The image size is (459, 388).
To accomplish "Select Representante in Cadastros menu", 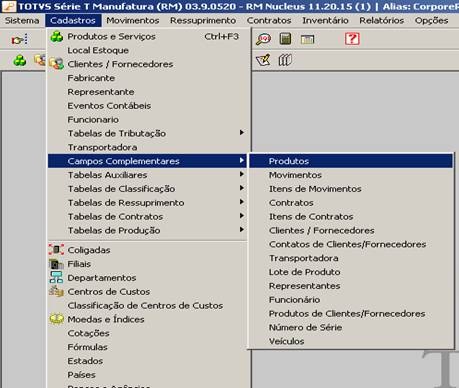I will click(x=147, y=92).
